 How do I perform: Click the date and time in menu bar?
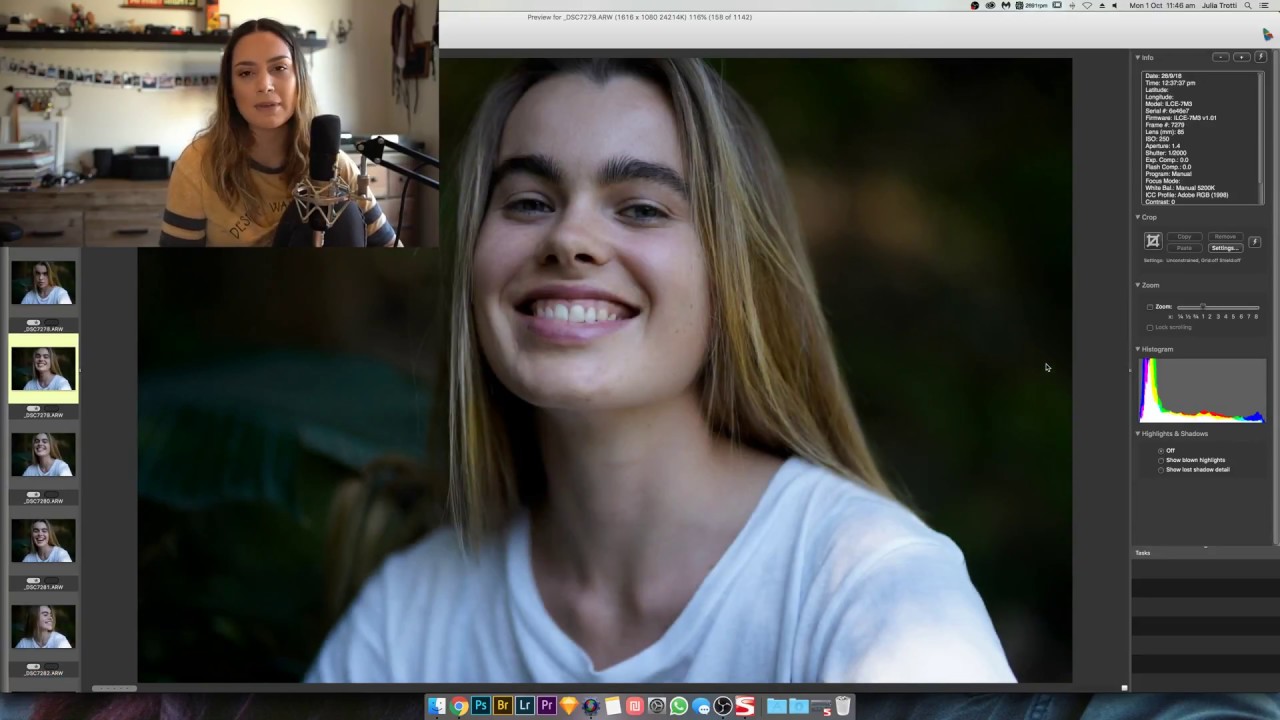1161,5
